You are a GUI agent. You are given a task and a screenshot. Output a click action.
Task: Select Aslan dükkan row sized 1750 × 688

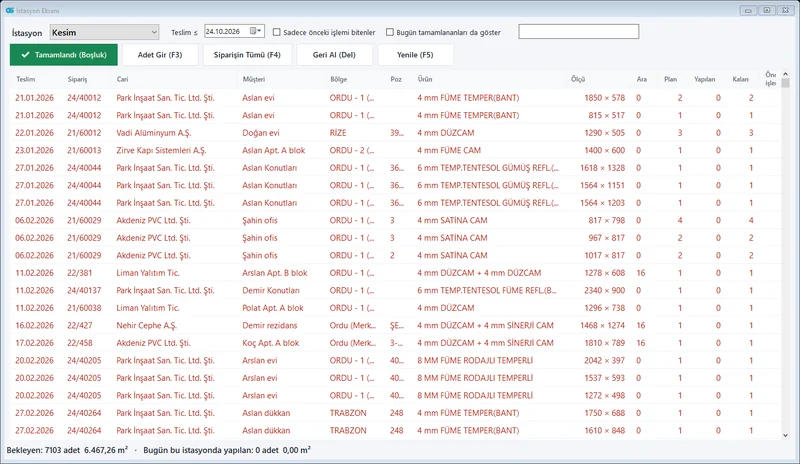(395, 413)
